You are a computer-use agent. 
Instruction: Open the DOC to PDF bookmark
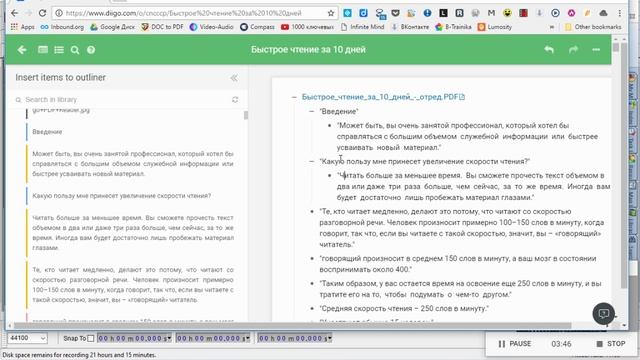(162, 27)
